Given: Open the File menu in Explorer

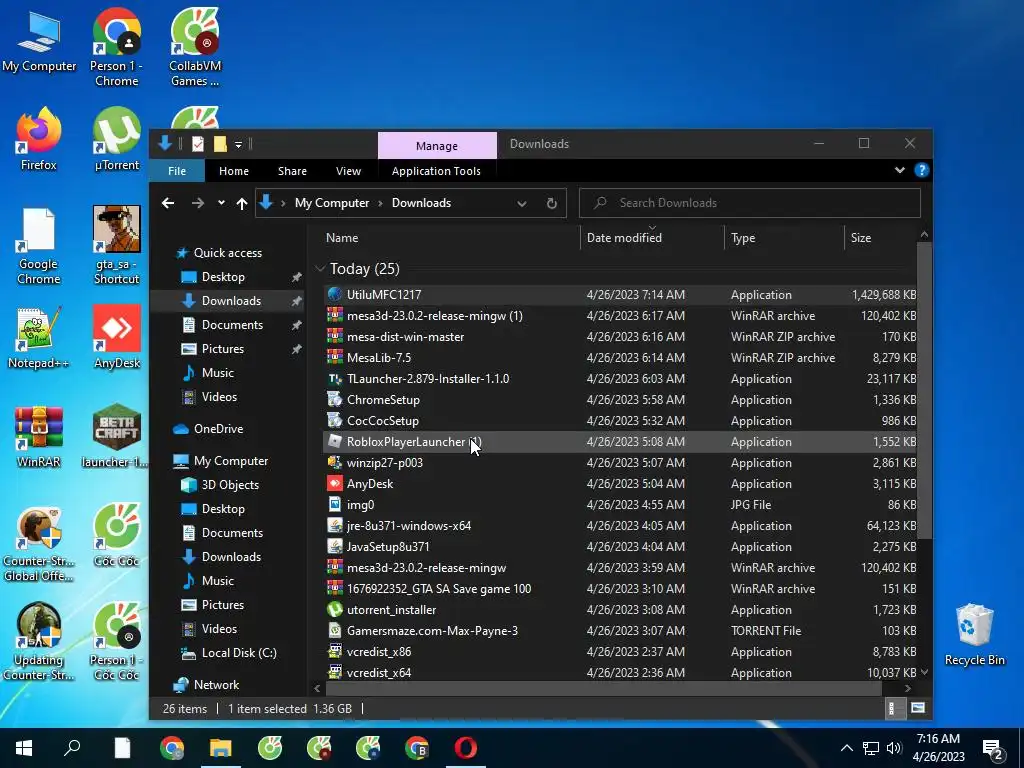Looking at the screenshot, I should pos(177,171).
